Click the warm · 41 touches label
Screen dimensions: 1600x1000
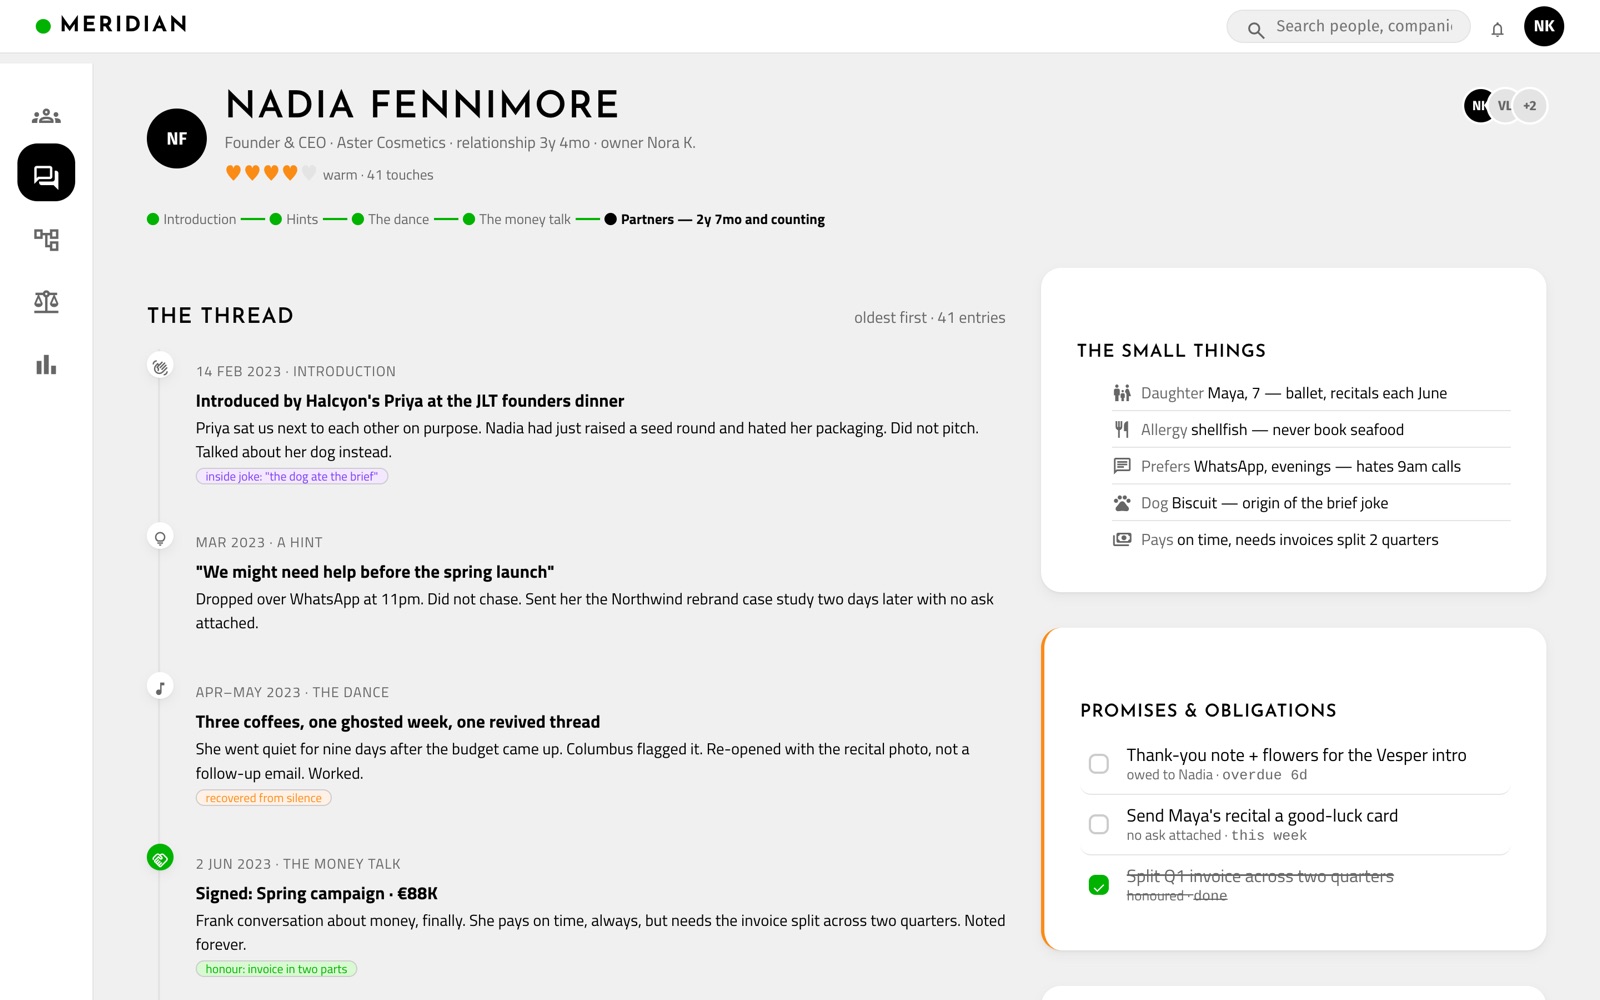tap(378, 175)
